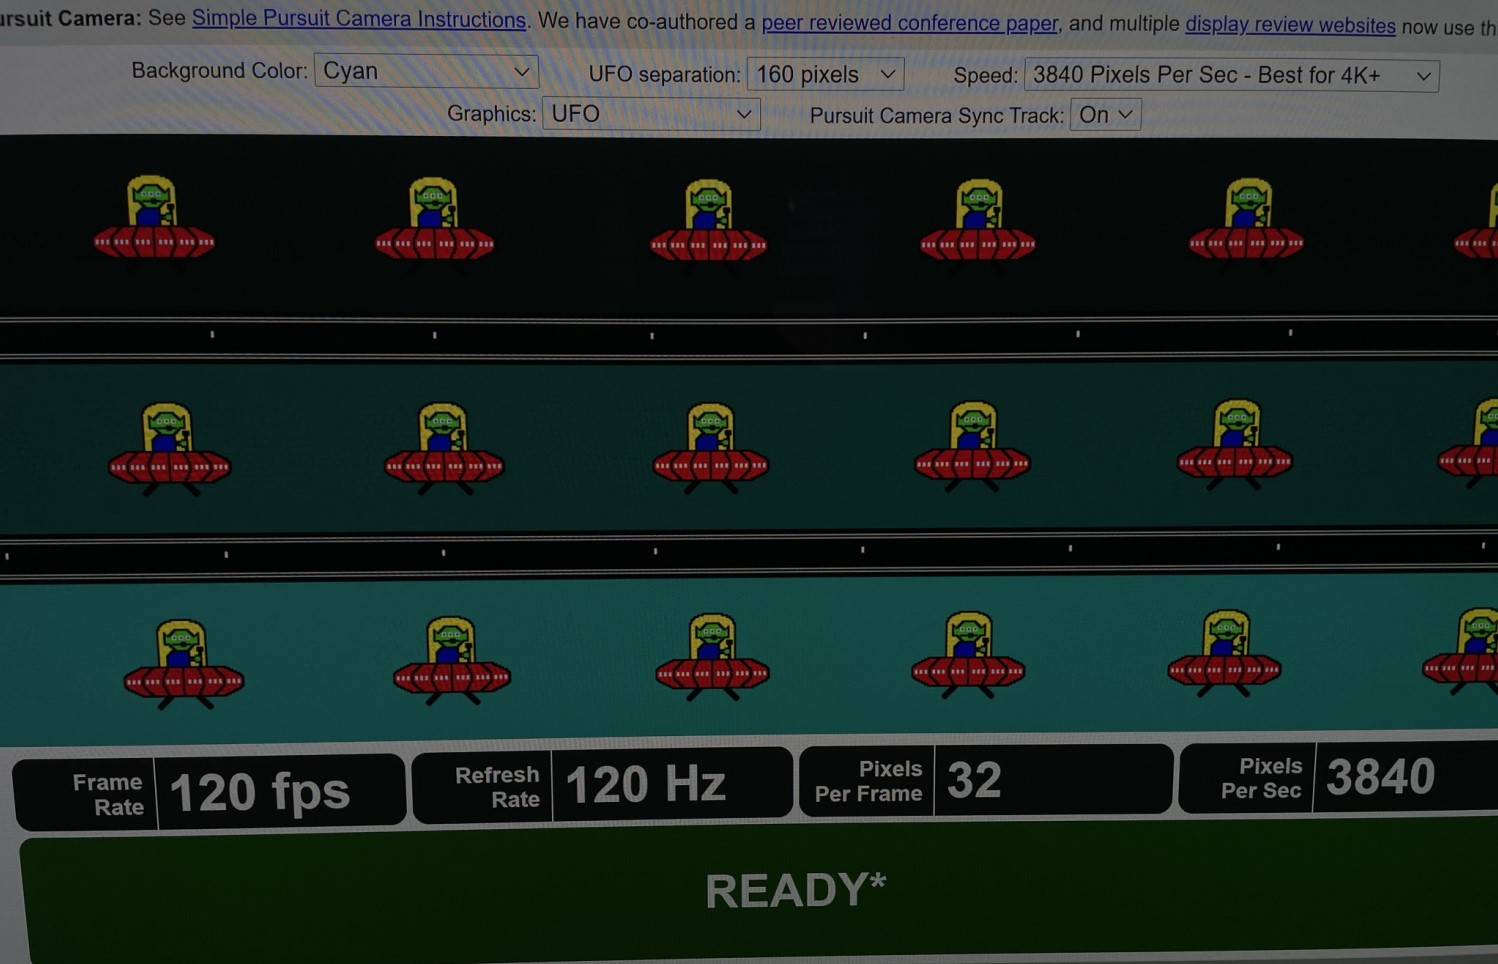The image size is (1498, 964).
Task: Open the Graphics dropdown showing UFO
Action: [x=651, y=114]
